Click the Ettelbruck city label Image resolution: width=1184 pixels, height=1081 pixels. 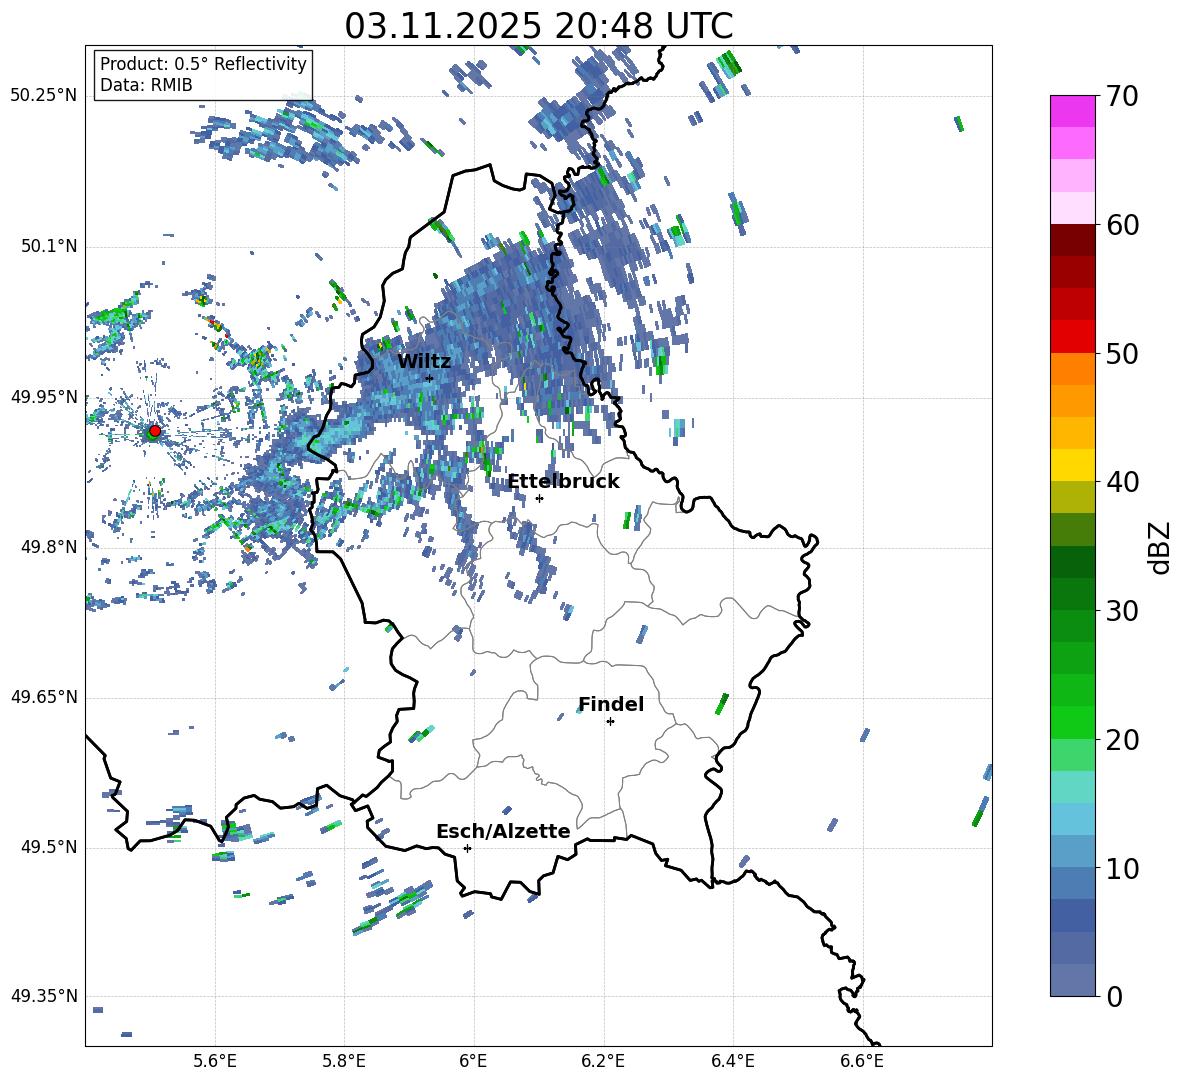pyautogui.click(x=563, y=482)
